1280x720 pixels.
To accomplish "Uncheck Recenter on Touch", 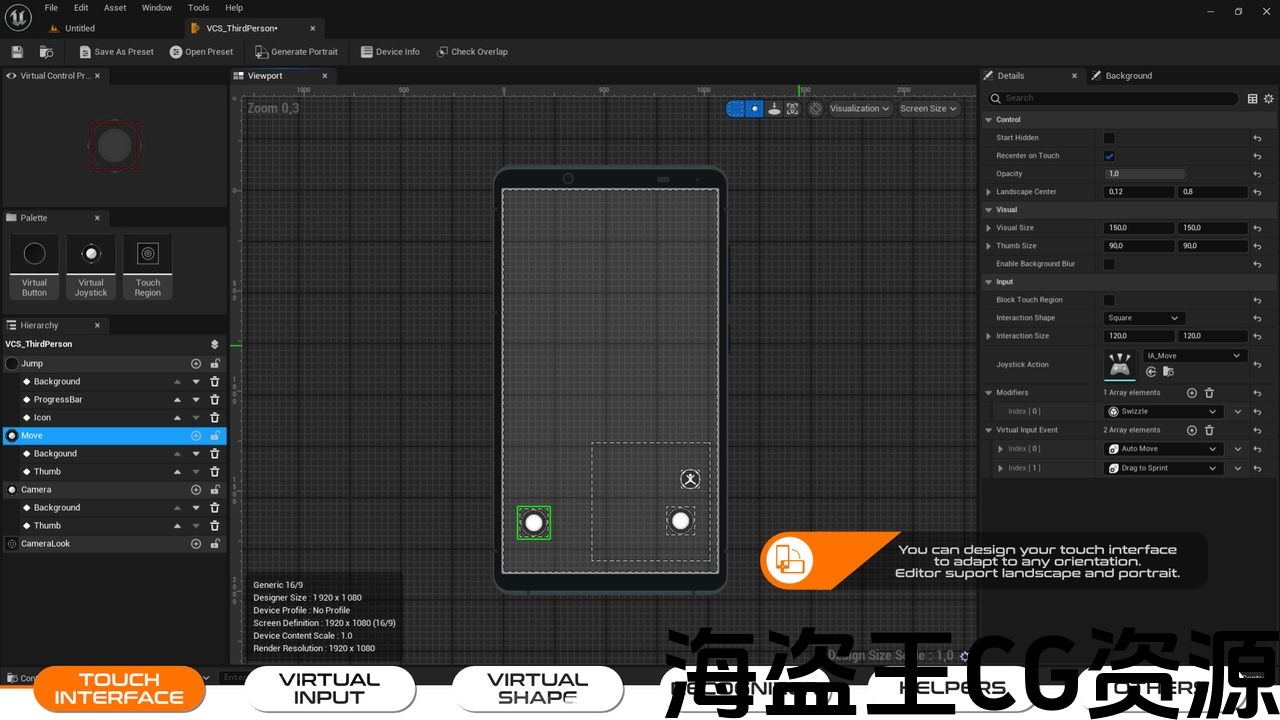I will coord(1109,156).
